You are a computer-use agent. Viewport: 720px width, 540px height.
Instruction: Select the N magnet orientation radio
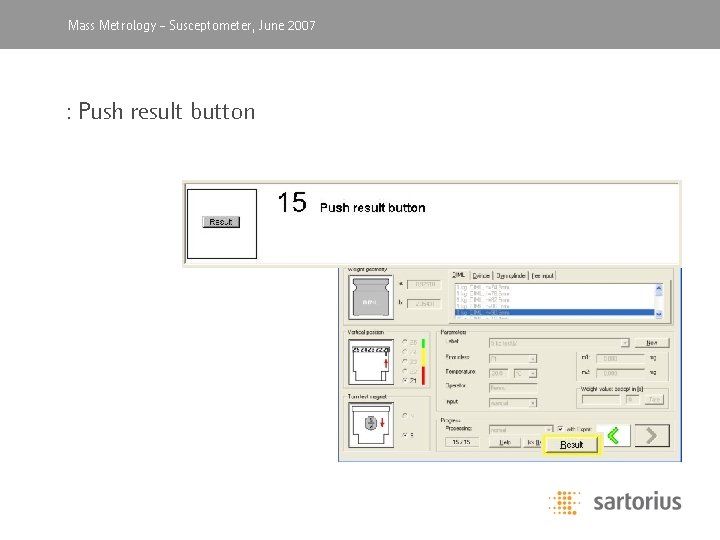(405, 416)
